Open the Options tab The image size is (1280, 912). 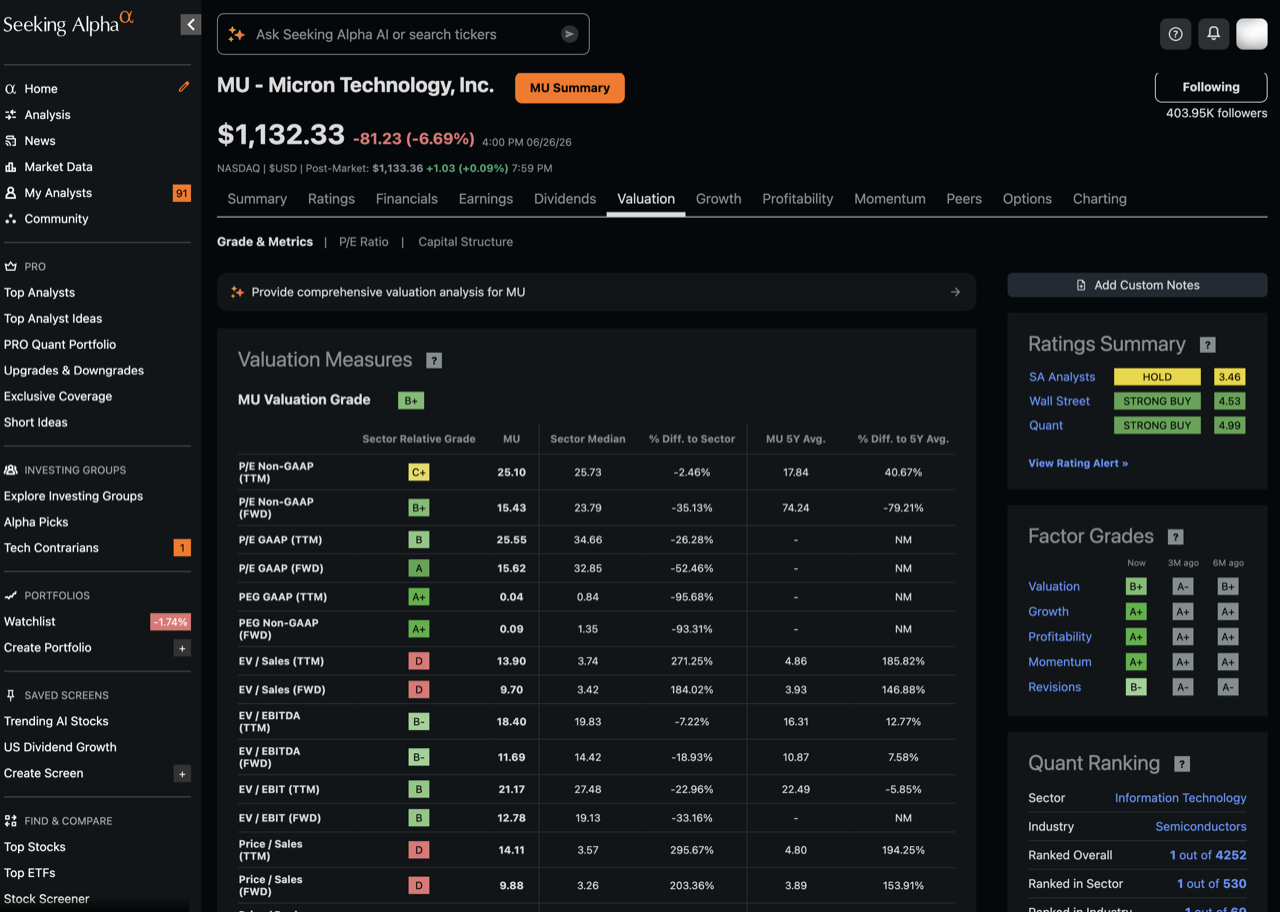click(1027, 199)
